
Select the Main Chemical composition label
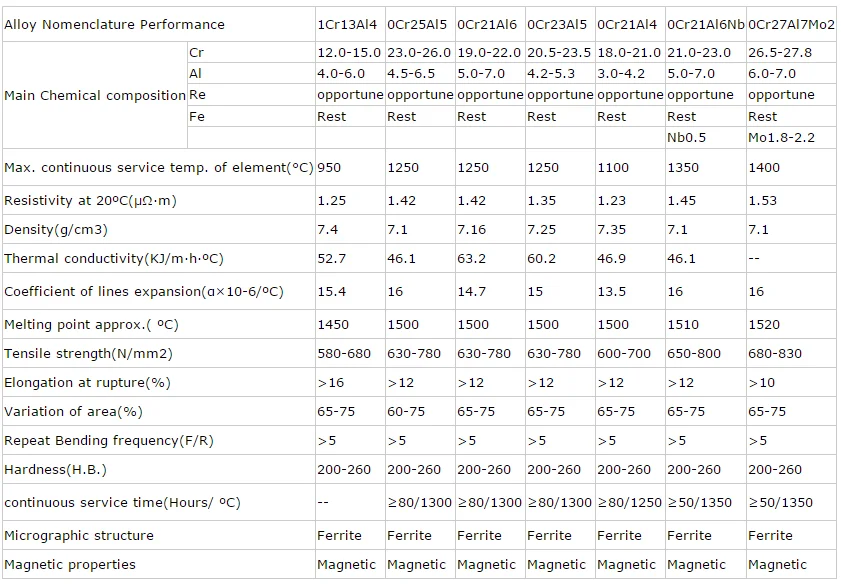95,96
